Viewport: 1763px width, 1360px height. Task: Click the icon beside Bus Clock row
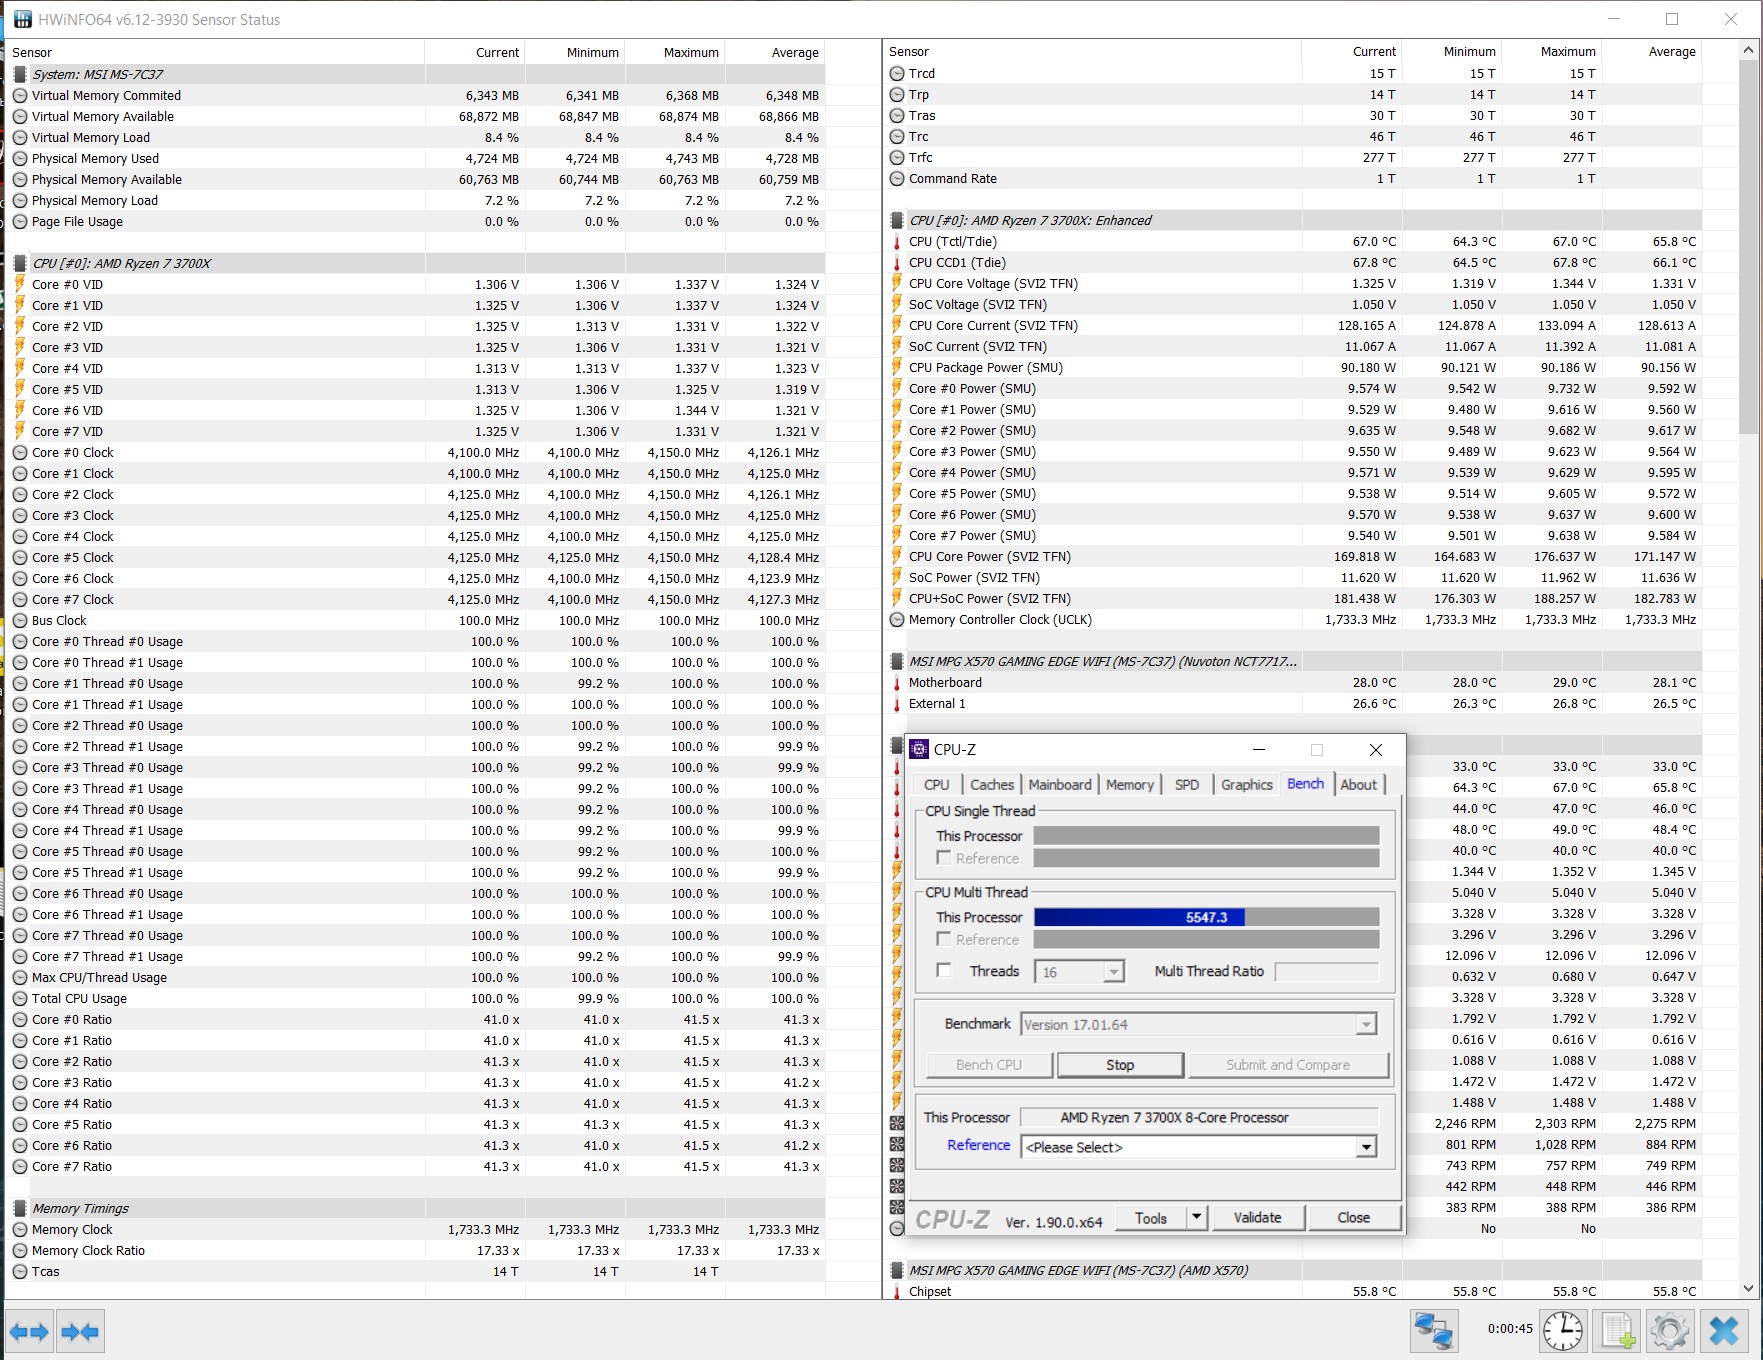(x=20, y=620)
